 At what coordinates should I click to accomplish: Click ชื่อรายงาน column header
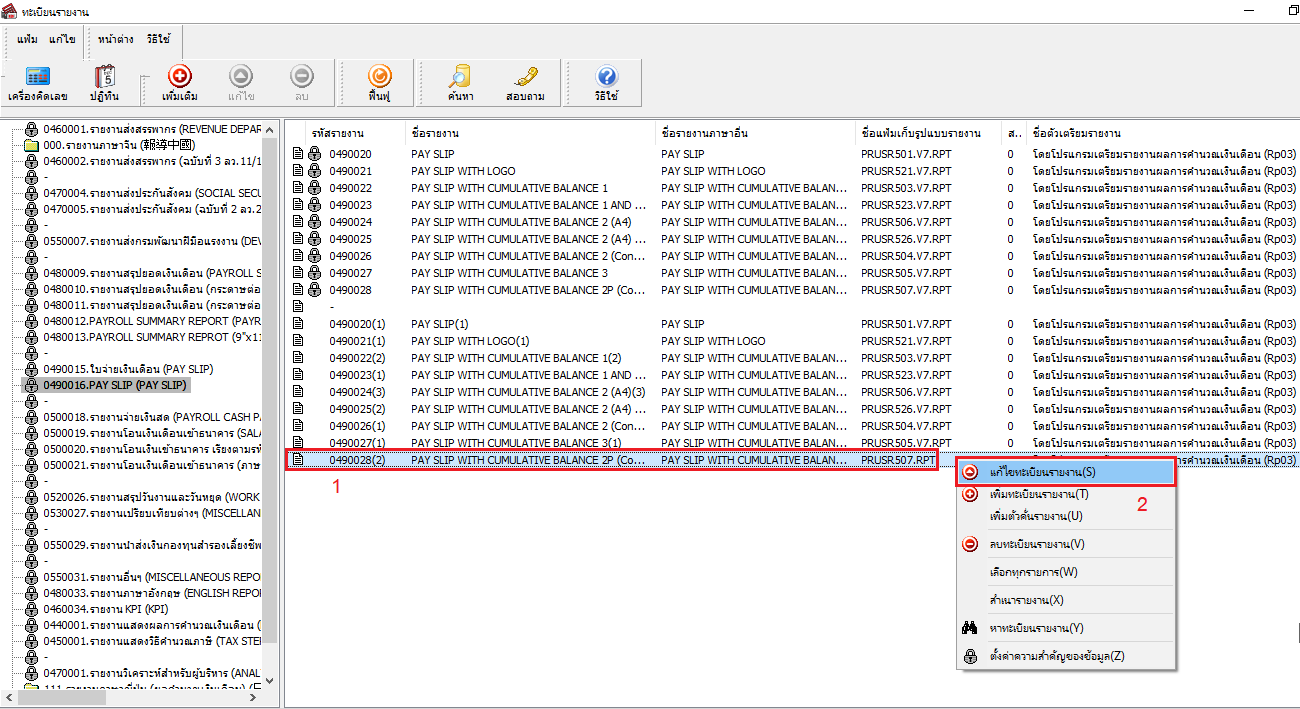[x=435, y=133]
